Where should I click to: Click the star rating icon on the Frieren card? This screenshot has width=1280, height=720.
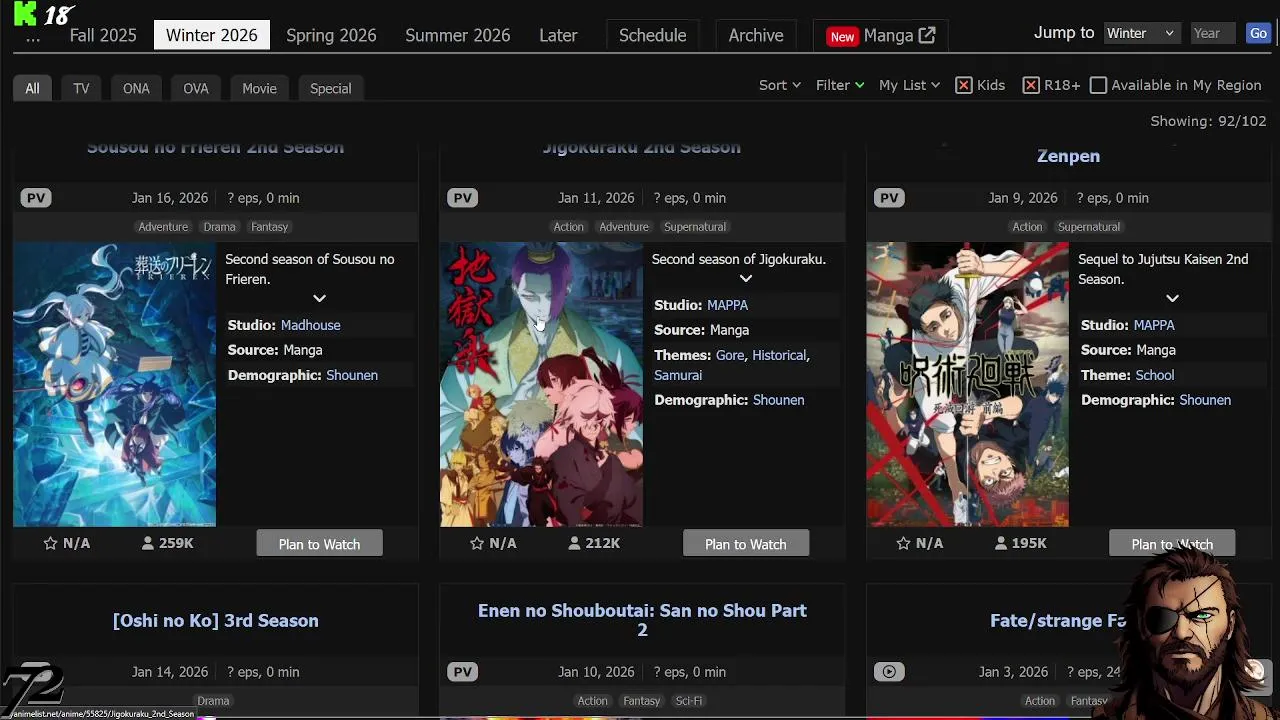click(x=50, y=543)
